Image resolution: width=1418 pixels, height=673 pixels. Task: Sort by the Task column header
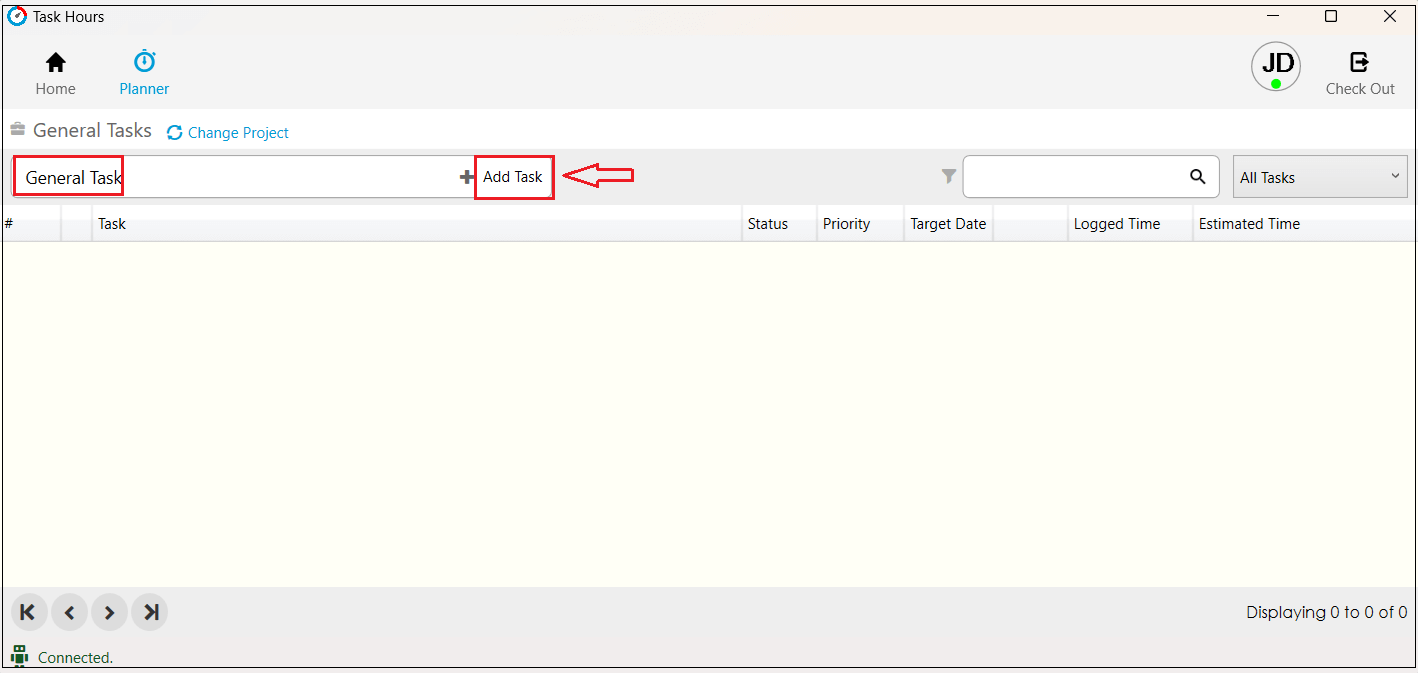pos(417,224)
